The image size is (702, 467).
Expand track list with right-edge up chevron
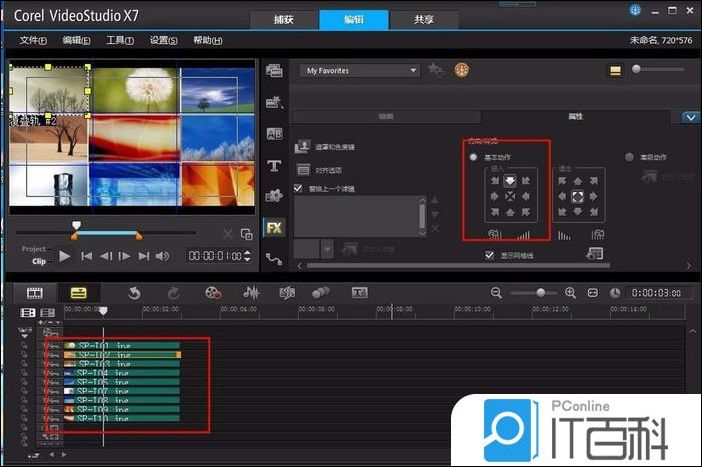coord(692,332)
